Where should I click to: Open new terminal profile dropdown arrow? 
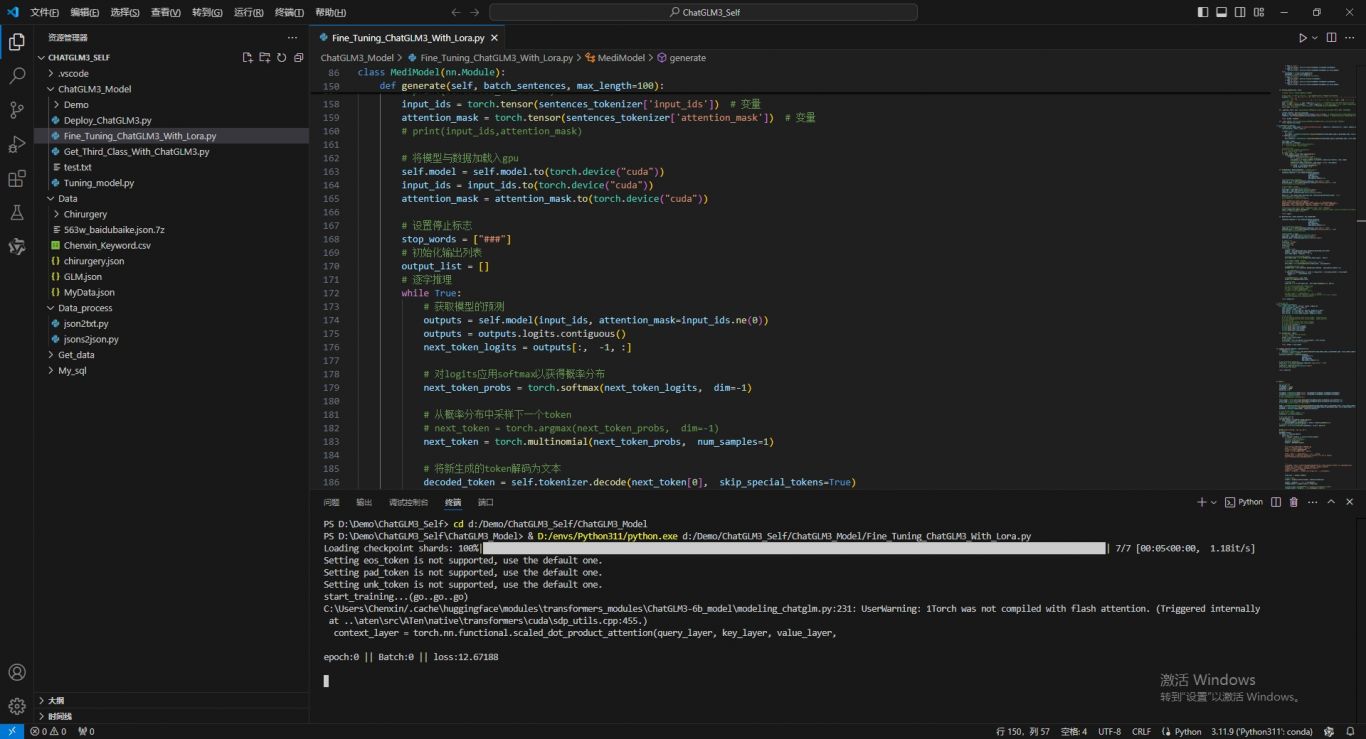(1214, 502)
